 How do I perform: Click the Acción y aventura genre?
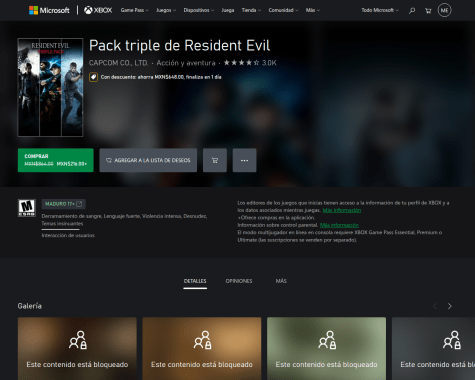186,63
